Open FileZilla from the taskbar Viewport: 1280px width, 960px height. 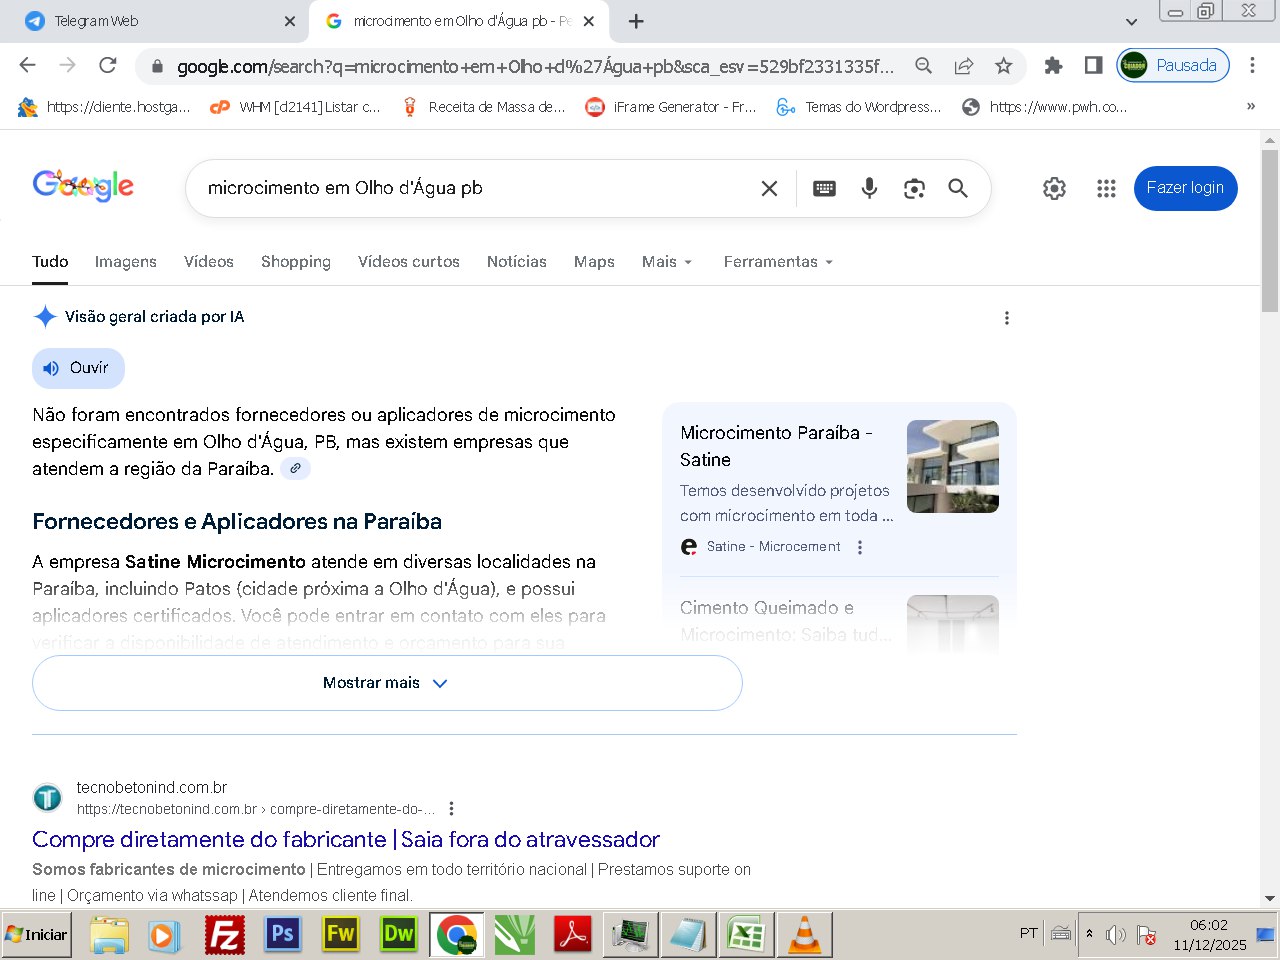coord(225,935)
